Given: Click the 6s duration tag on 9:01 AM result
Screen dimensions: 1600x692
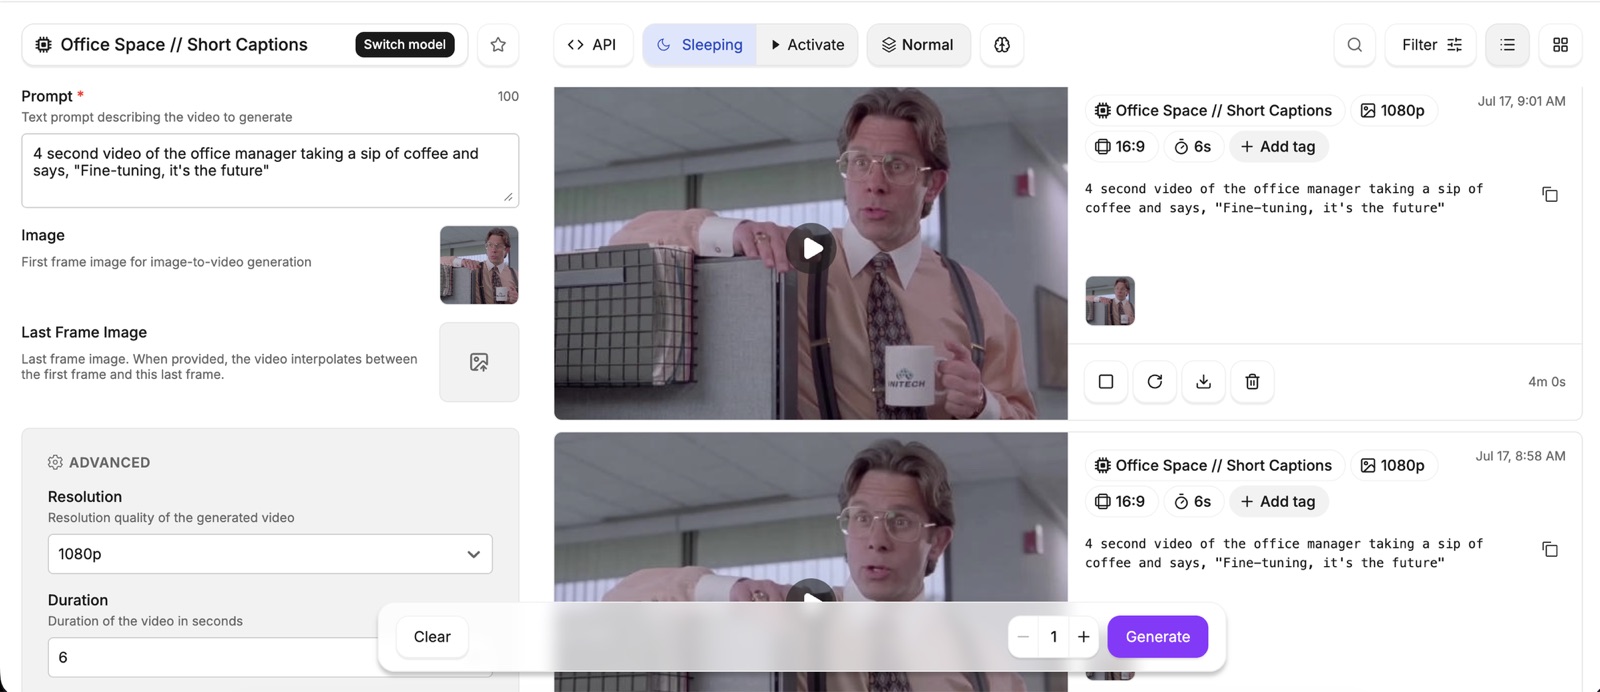Looking at the screenshot, I should (1193, 147).
